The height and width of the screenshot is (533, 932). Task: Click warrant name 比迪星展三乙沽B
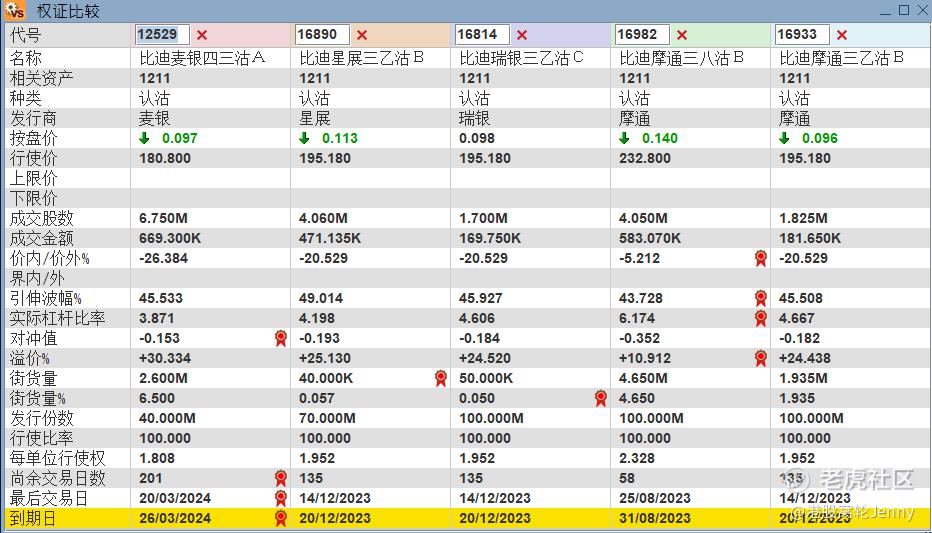click(361, 58)
